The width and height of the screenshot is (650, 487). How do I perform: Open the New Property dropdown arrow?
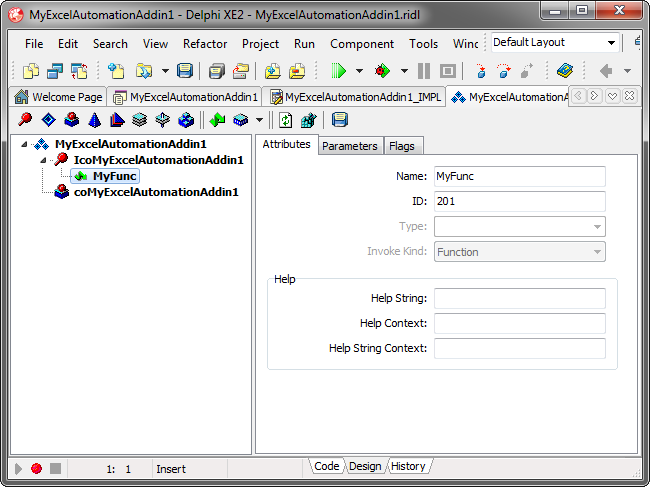pos(260,120)
